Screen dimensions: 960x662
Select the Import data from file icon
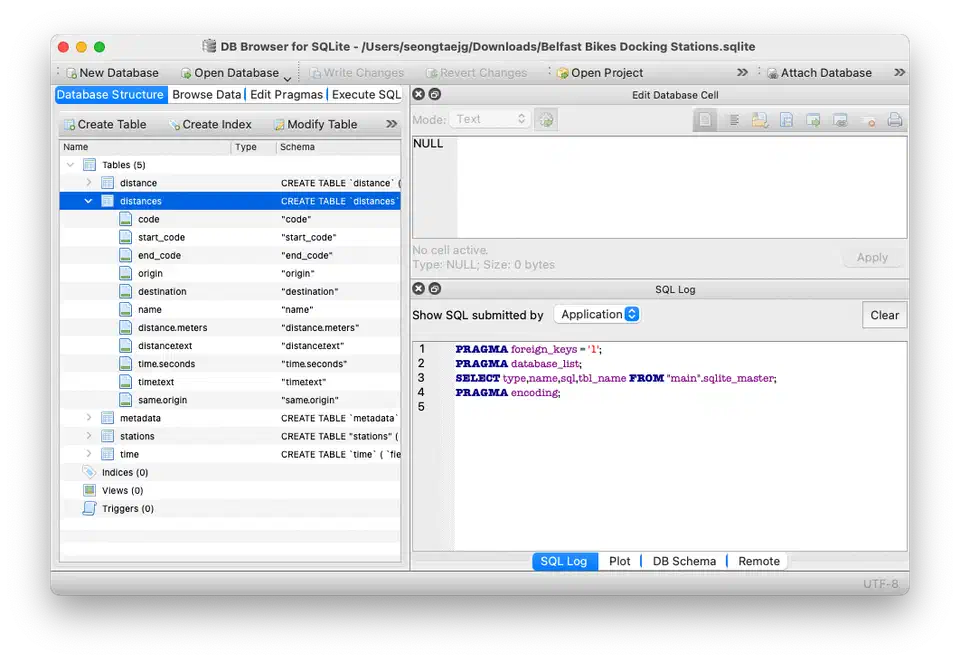tap(759, 120)
